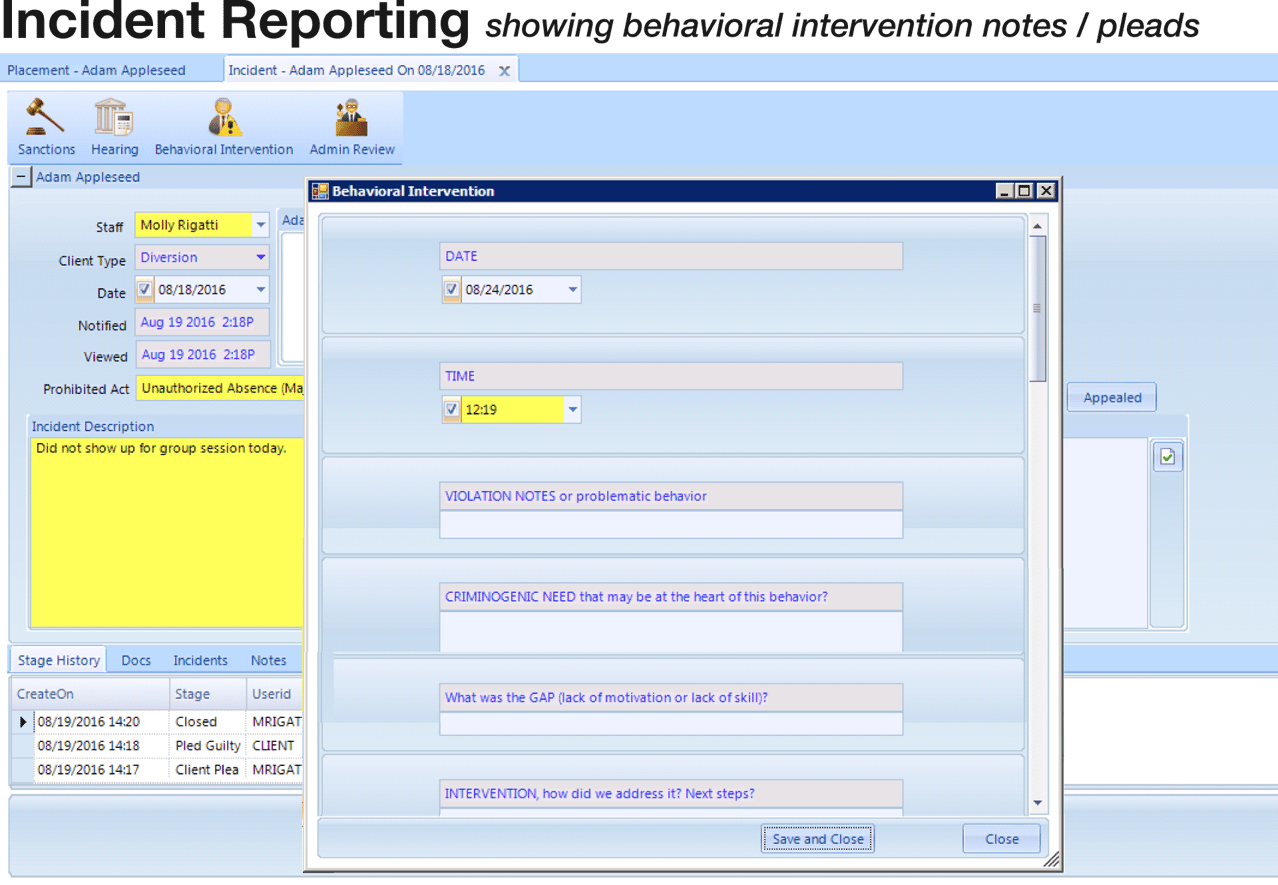Toggle the checkbox right of the Appealed button

(x=1167, y=456)
